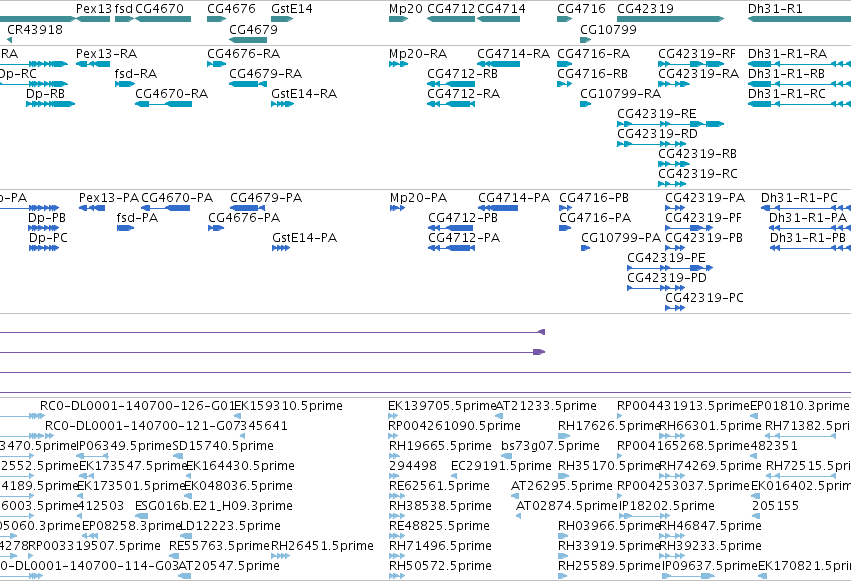Select the Pex13 gene label
This screenshot has width=851, height=581.
(94, 9)
